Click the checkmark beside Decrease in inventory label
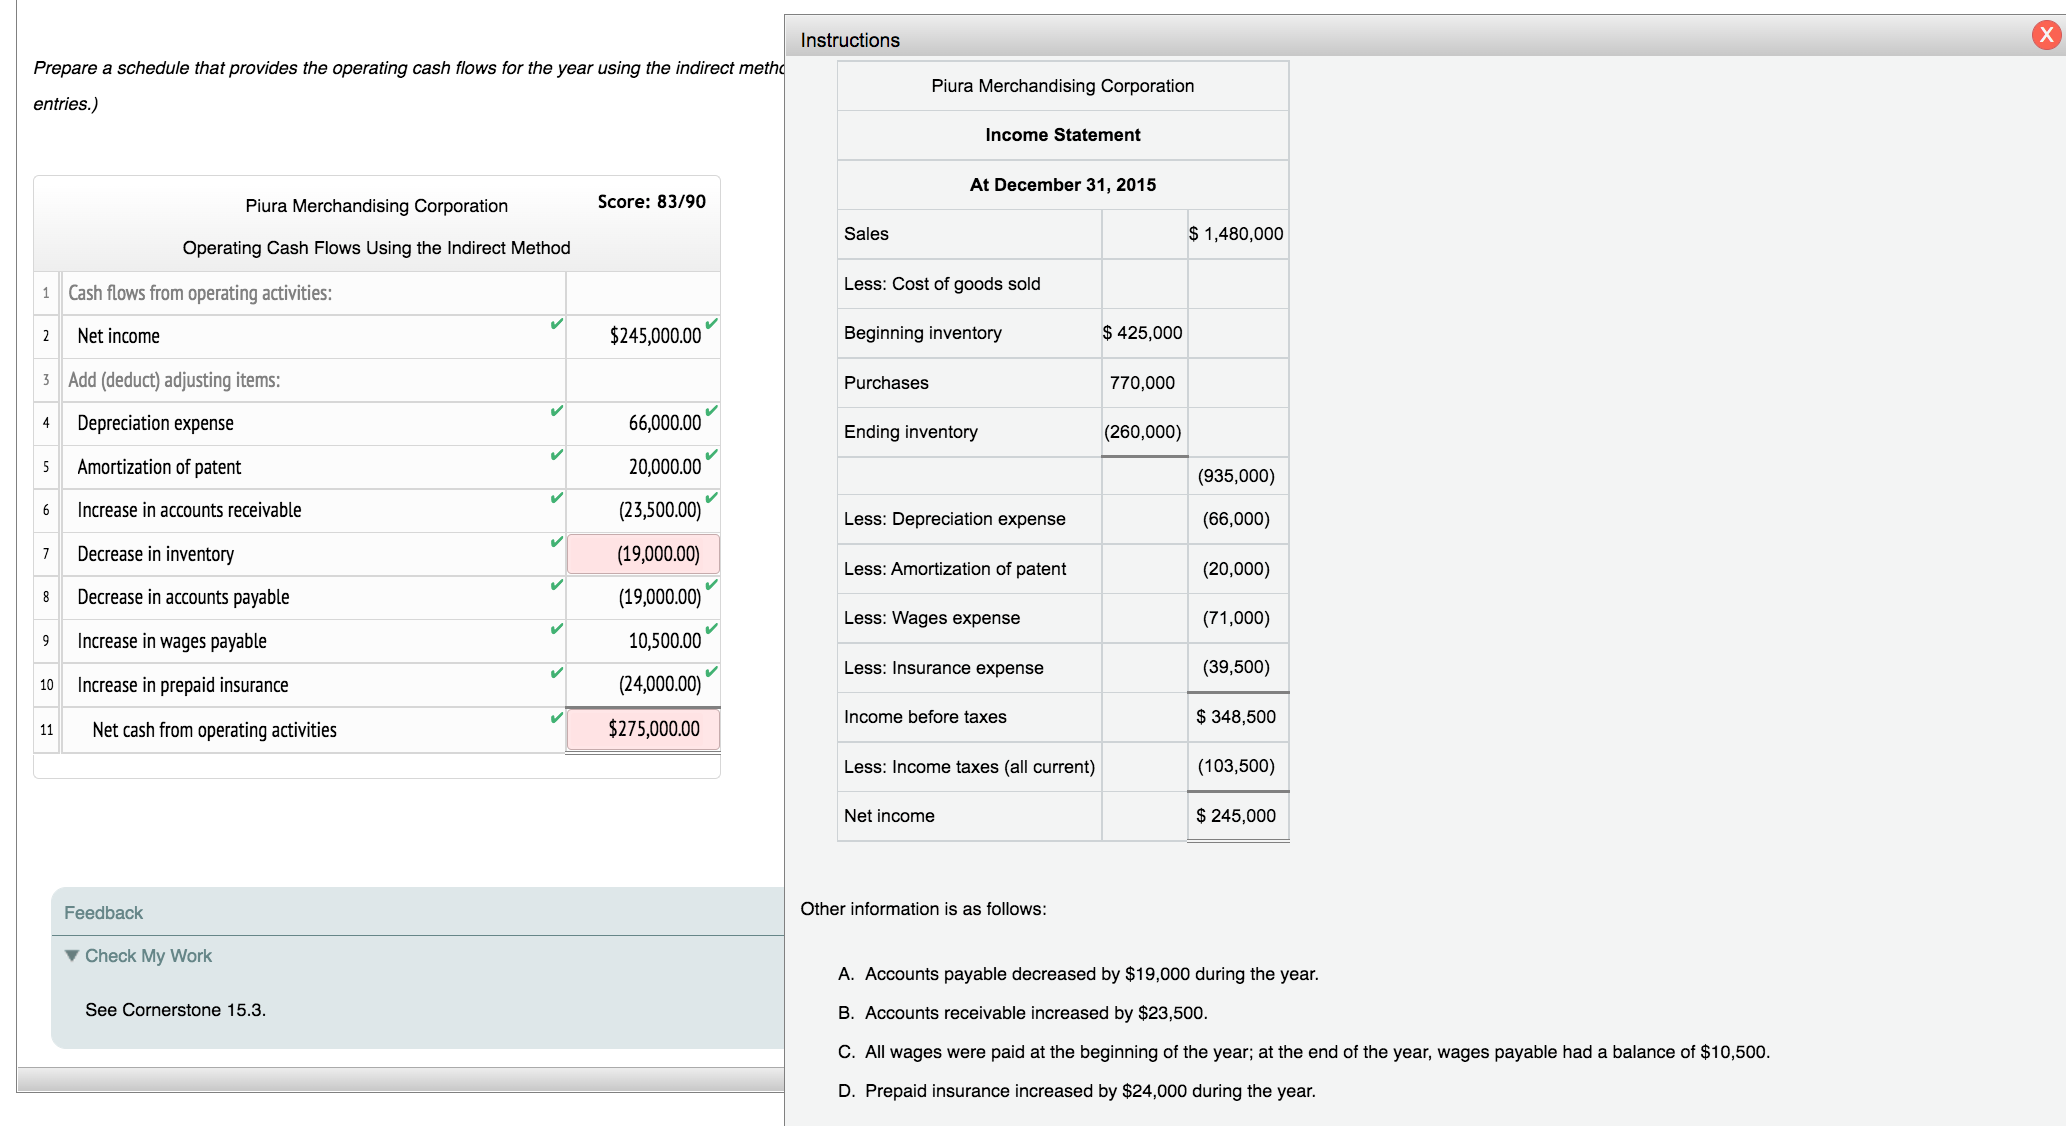The image size is (2066, 1126). click(x=555, y=542)
